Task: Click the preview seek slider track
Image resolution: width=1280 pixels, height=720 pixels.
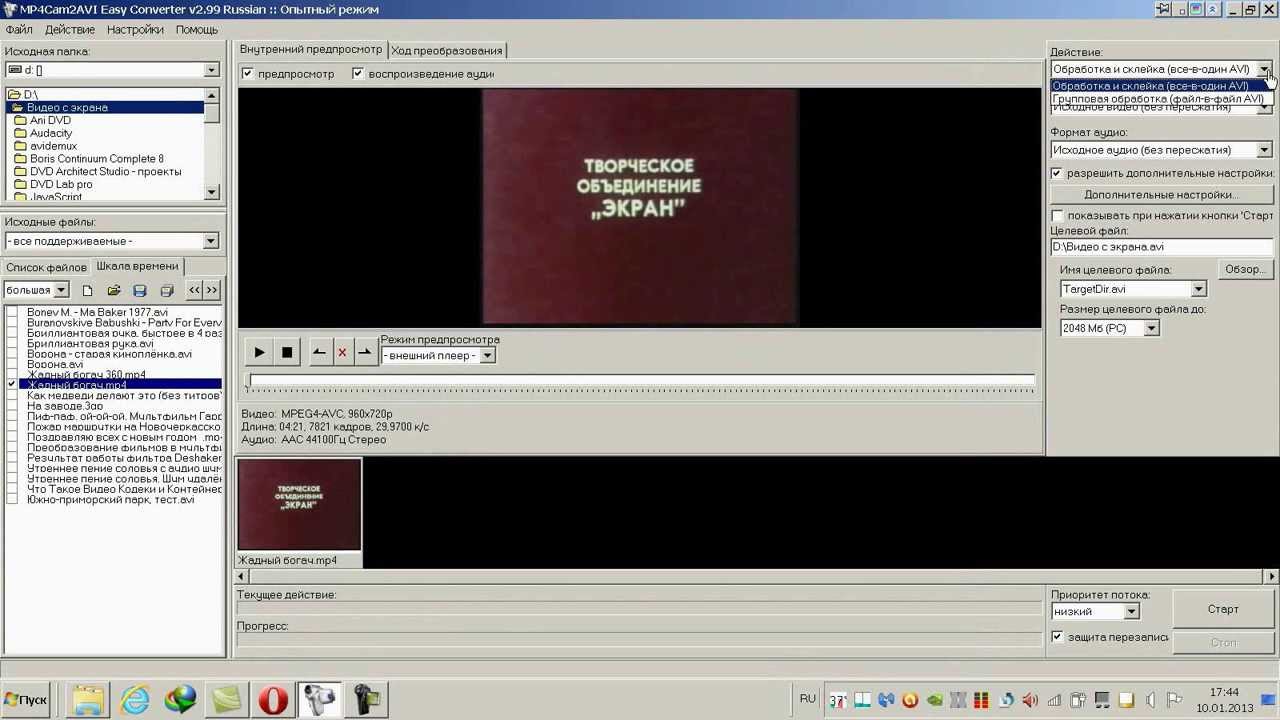Action: (x=640, y=381)
